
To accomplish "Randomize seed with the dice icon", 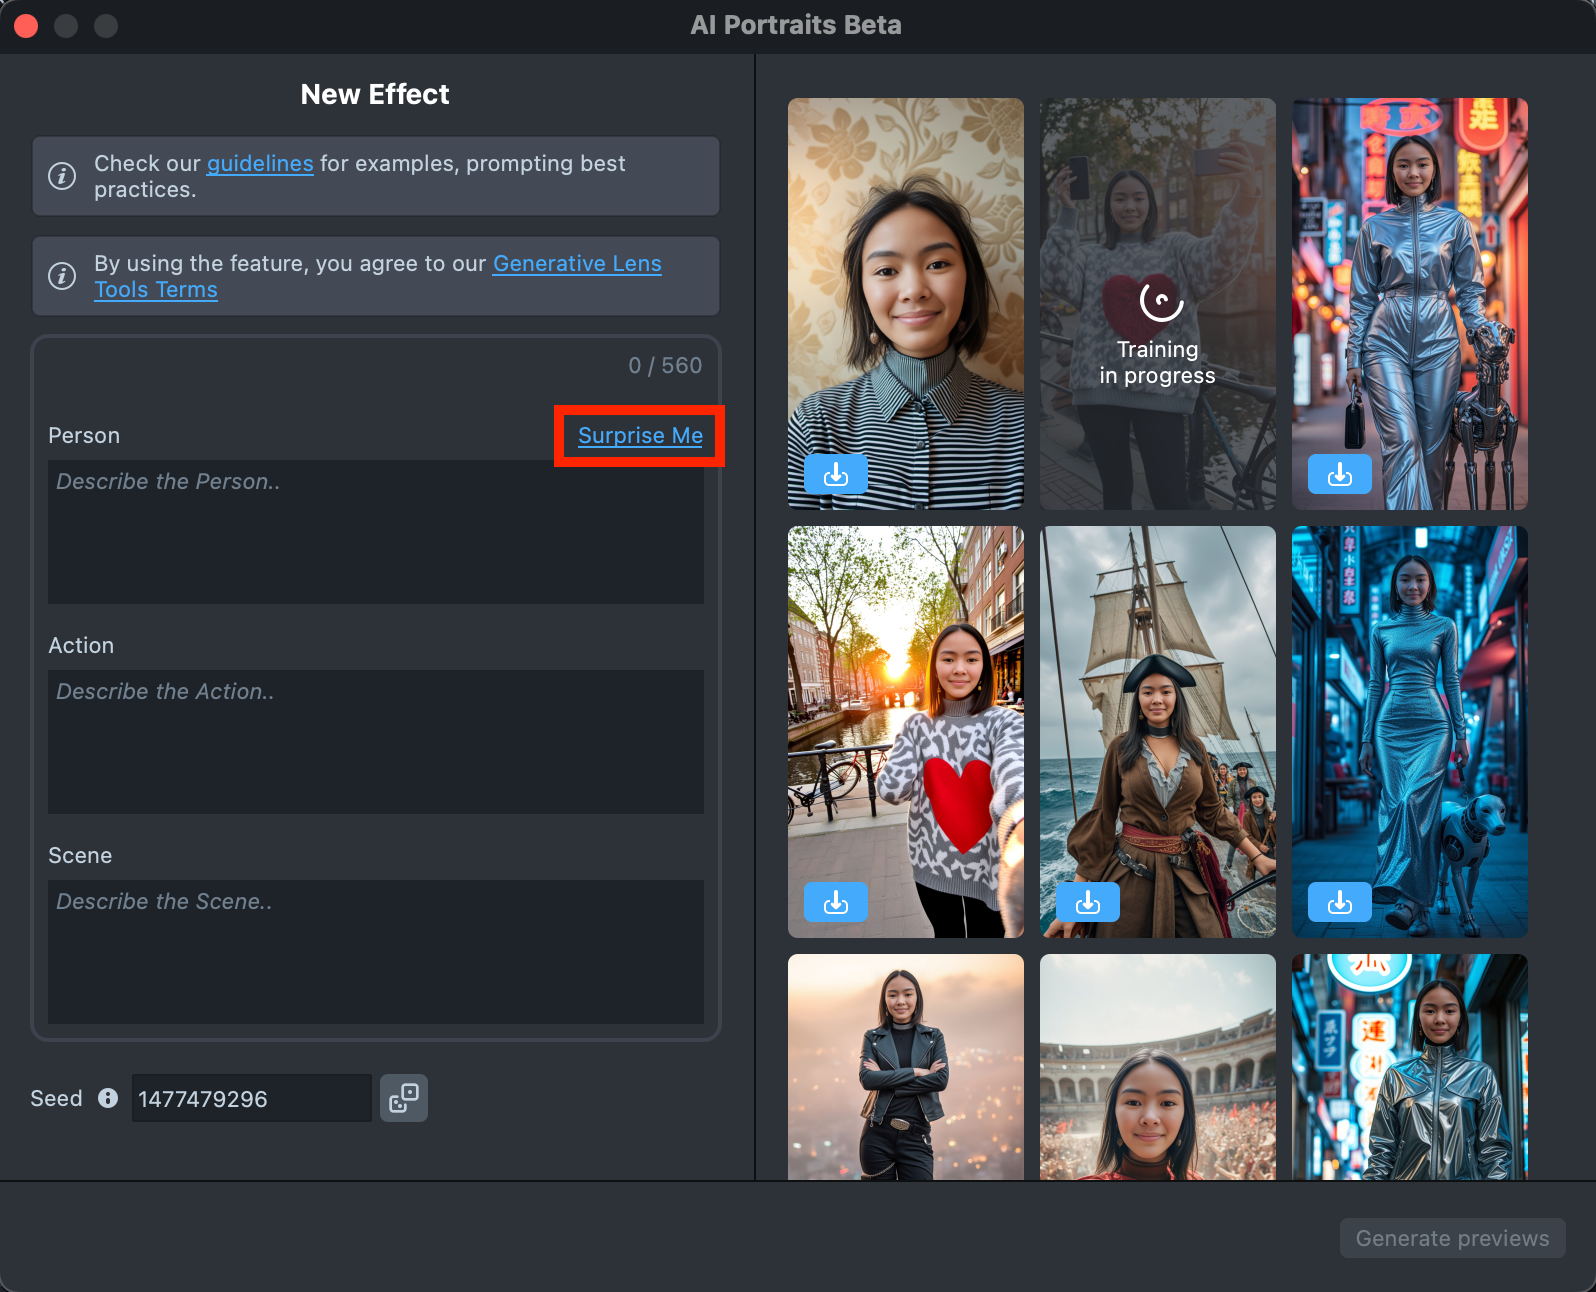I will click(x=404, y=1098).
